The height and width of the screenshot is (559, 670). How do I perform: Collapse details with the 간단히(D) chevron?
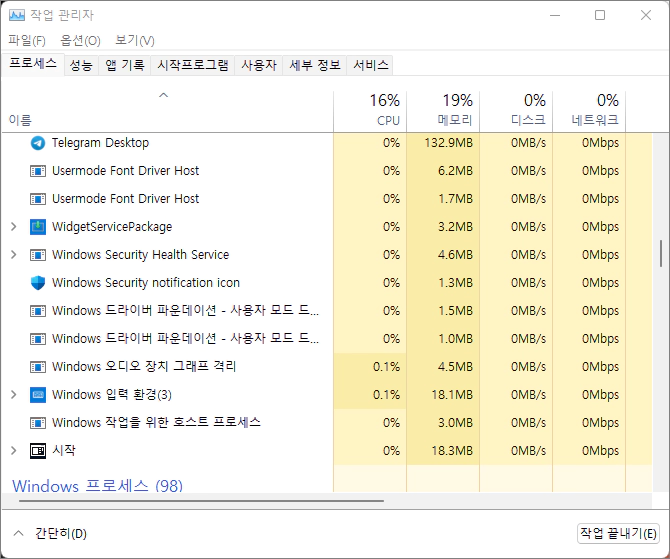tap(18, 533)
